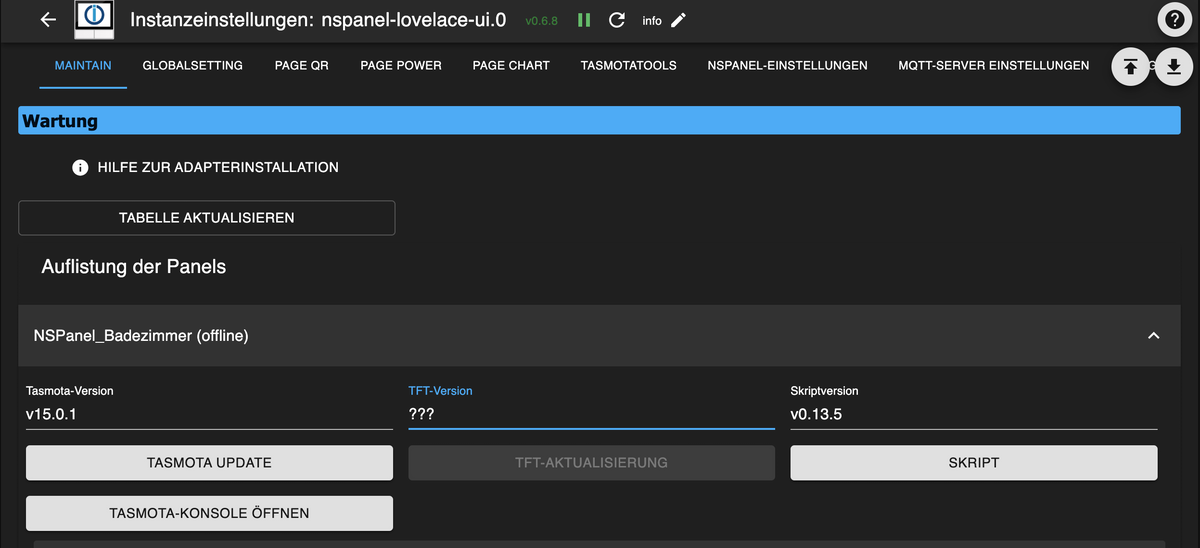The width and height of the screenshot is (1200, 548).
Task: Select the Page Power tab
Action: pyautogui.click(x=401, y=66)
